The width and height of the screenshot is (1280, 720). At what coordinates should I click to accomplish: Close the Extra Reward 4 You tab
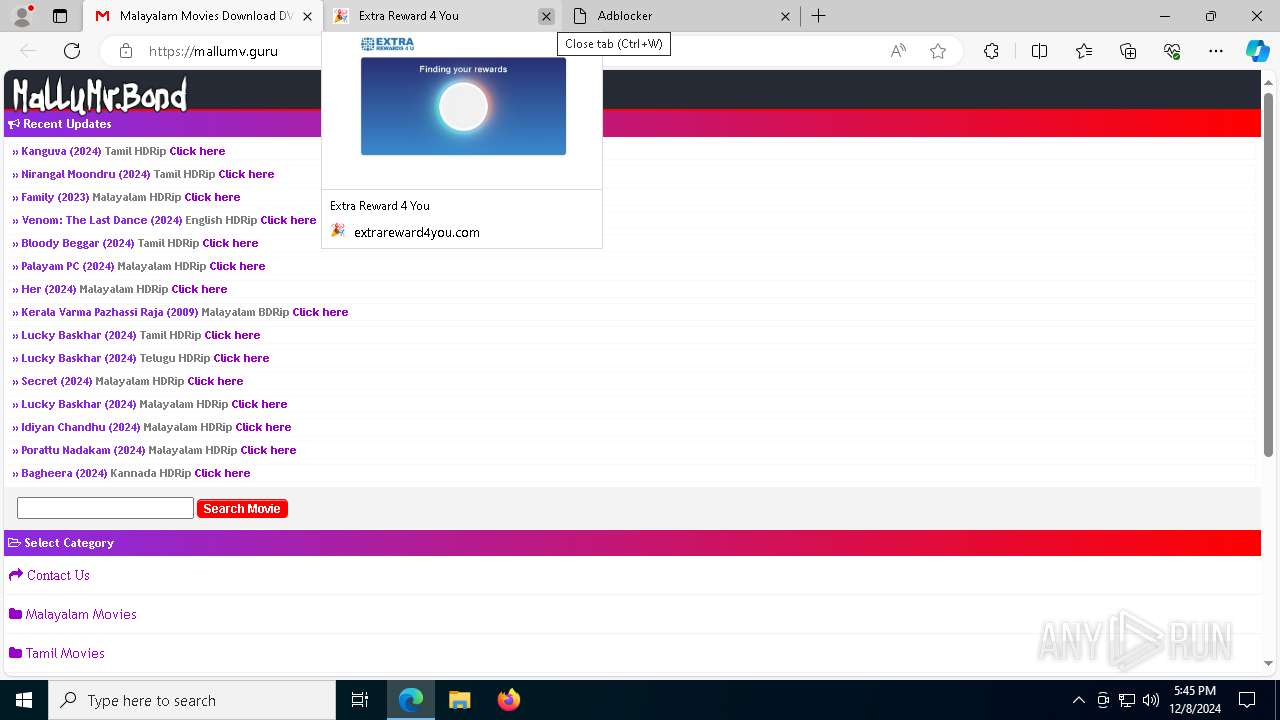(546, 16)
